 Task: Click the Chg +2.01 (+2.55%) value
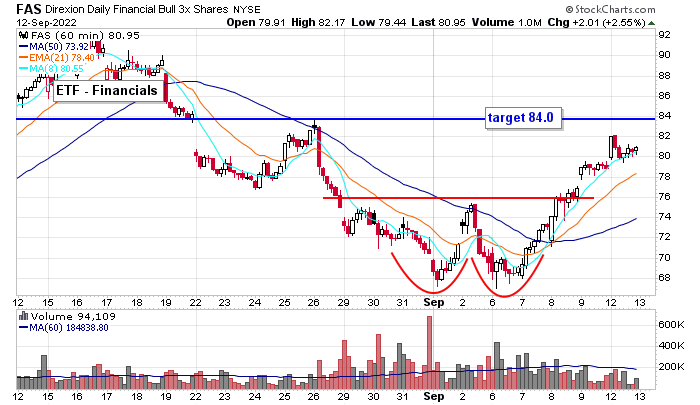pyautogui.click(x=596, y=22)
